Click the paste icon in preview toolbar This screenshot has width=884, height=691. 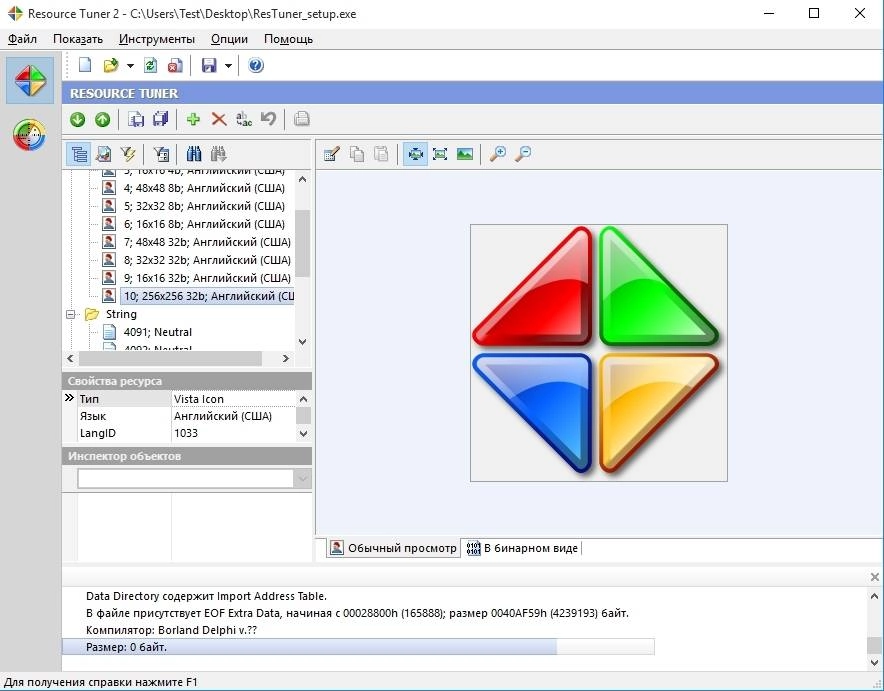[382, 154]
